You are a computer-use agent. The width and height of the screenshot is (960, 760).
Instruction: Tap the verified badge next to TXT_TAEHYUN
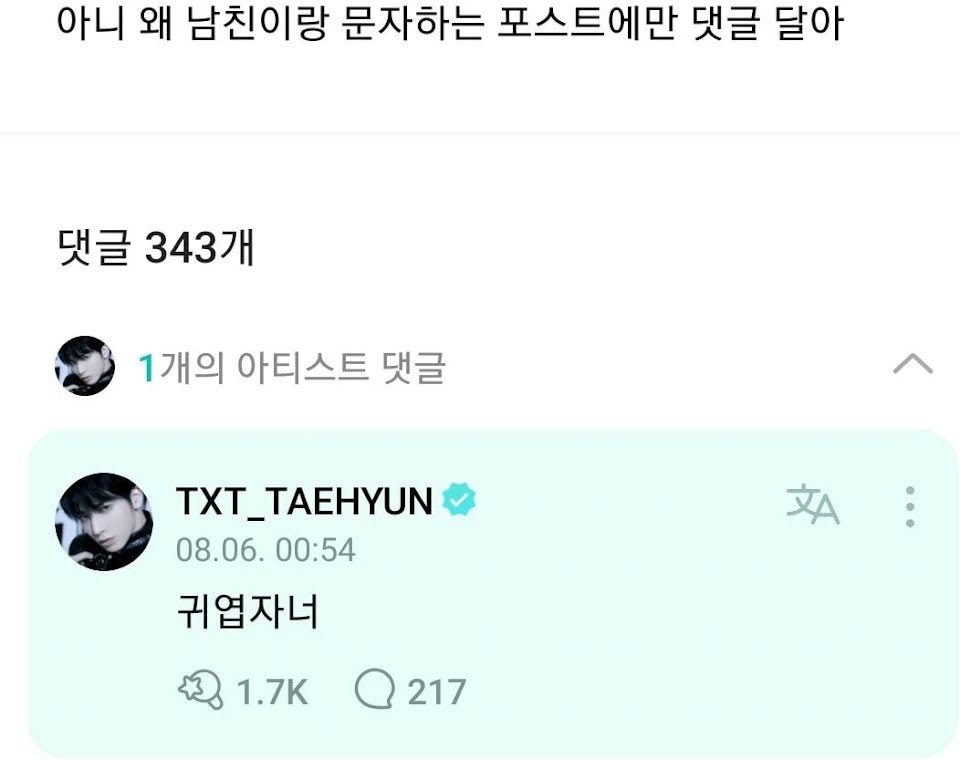[459, 499]
